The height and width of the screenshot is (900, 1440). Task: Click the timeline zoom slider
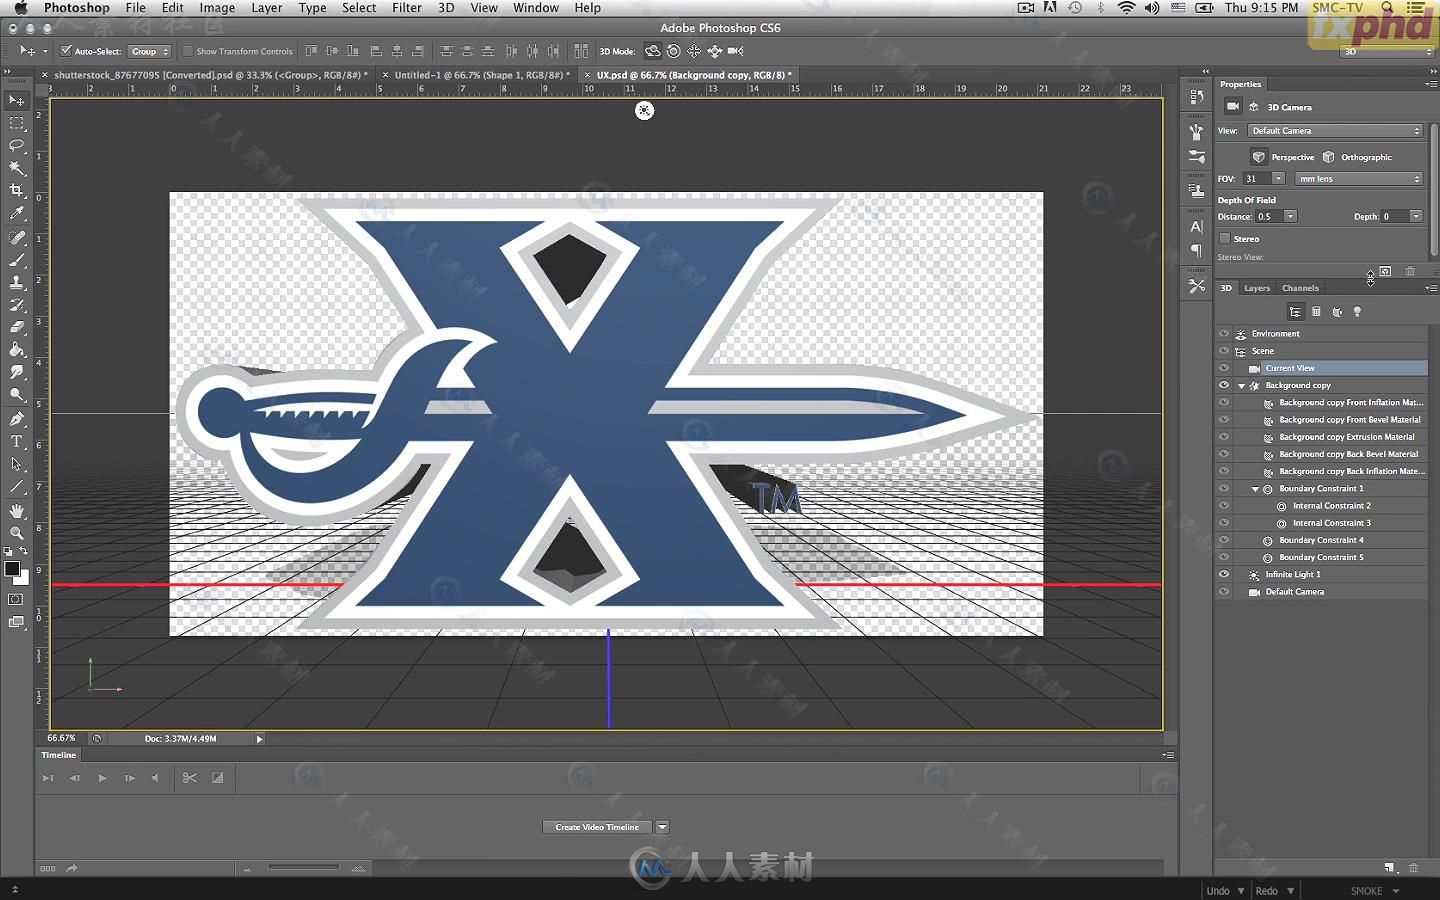(304, 868)
